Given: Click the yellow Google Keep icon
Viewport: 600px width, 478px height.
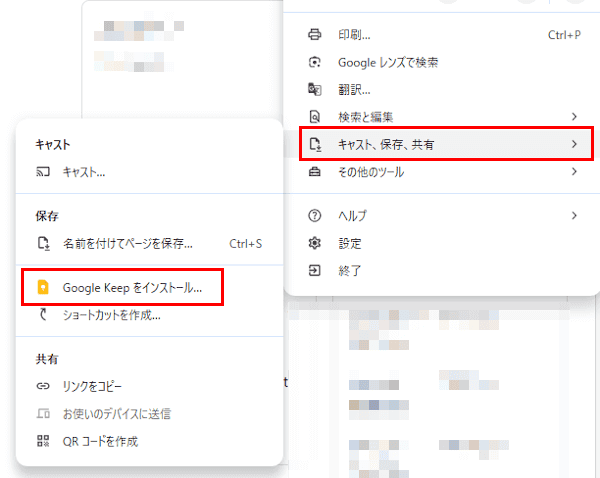Looking at the screenshot, I should [x=43, y=288].
